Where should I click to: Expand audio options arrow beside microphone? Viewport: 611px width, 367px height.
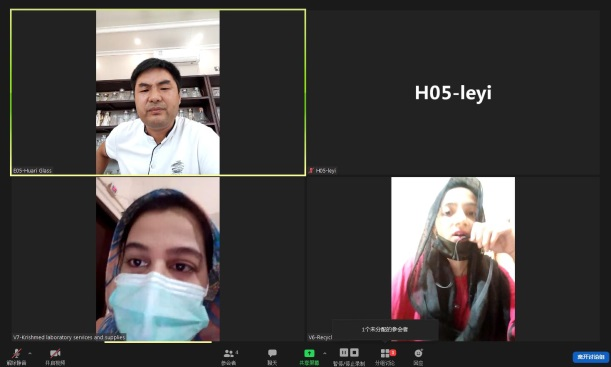pos(30,353)
